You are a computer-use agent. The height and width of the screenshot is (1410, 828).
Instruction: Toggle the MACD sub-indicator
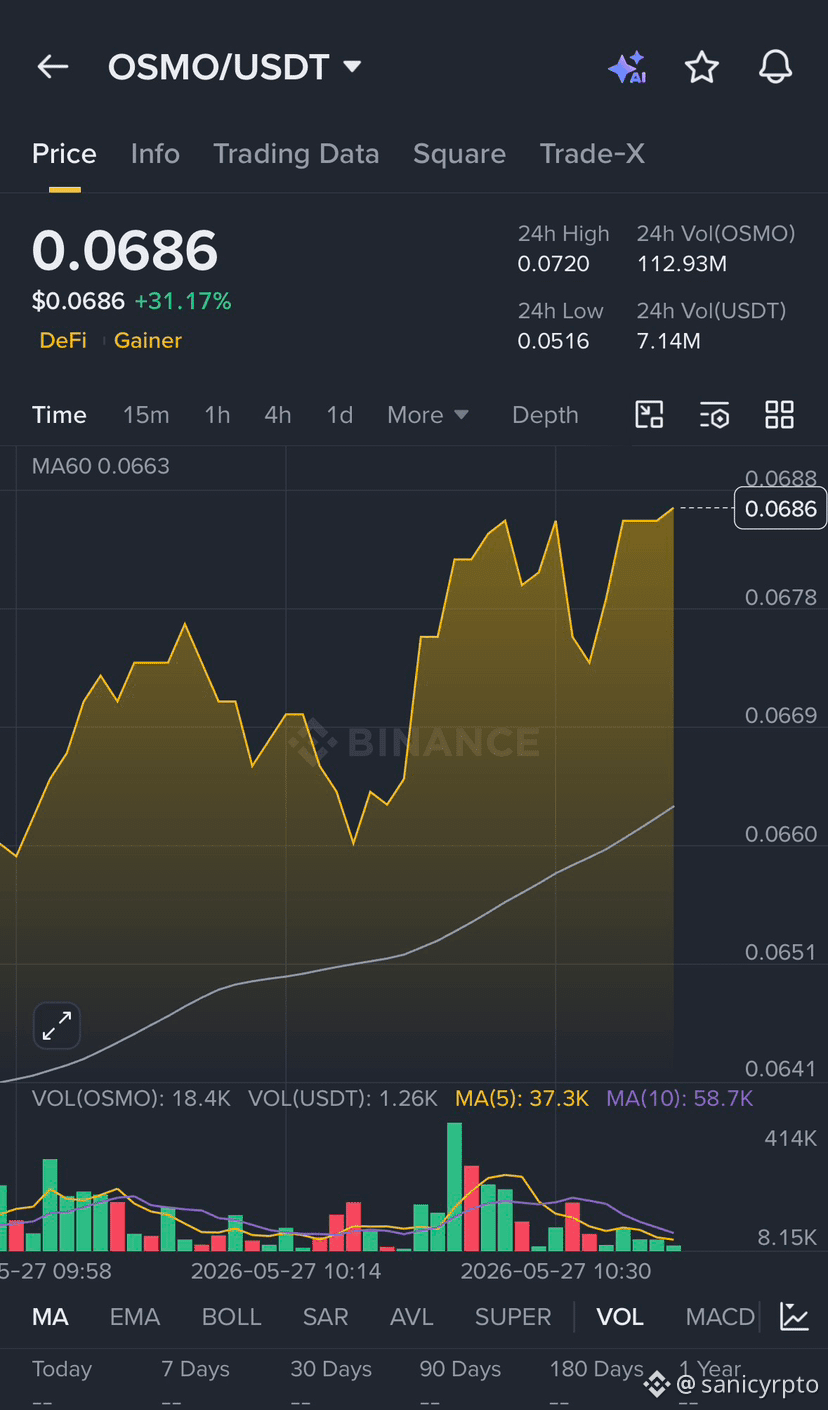click(x=720, y=1316)
